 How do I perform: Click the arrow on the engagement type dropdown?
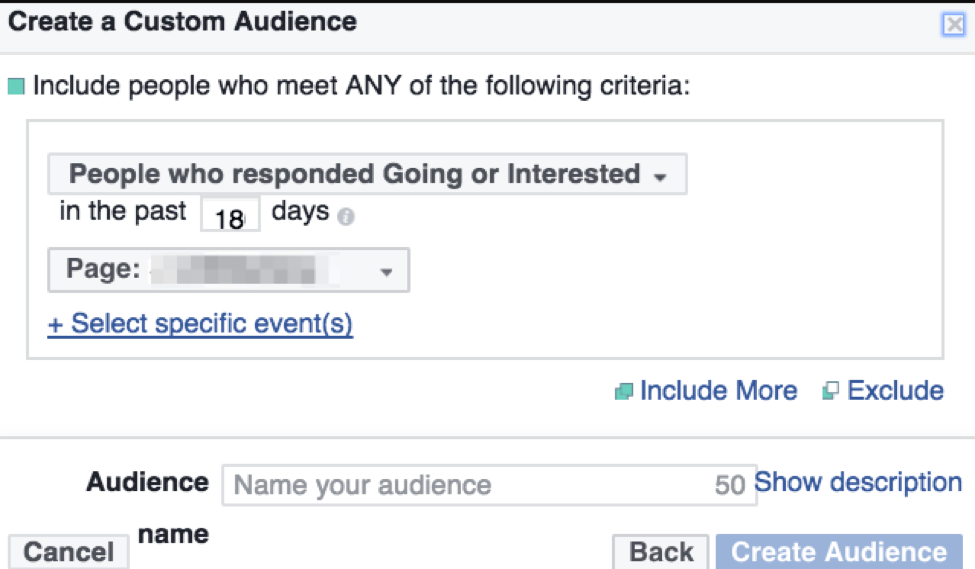[660, 178]
